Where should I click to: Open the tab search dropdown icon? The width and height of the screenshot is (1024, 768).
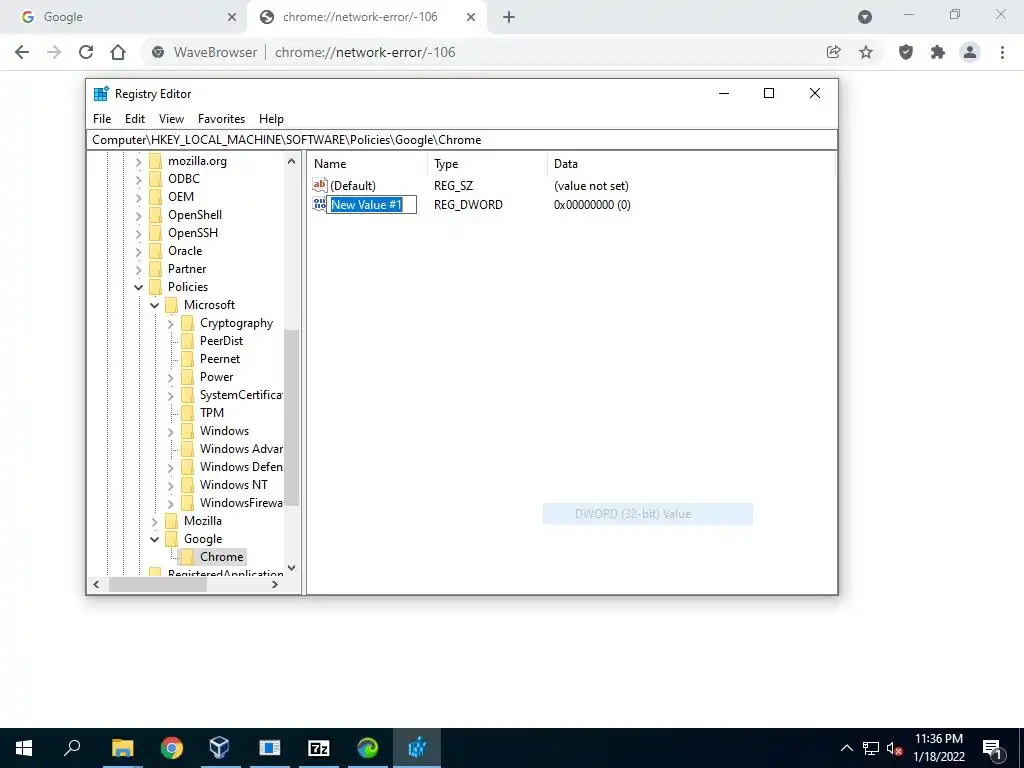point(865,17)
